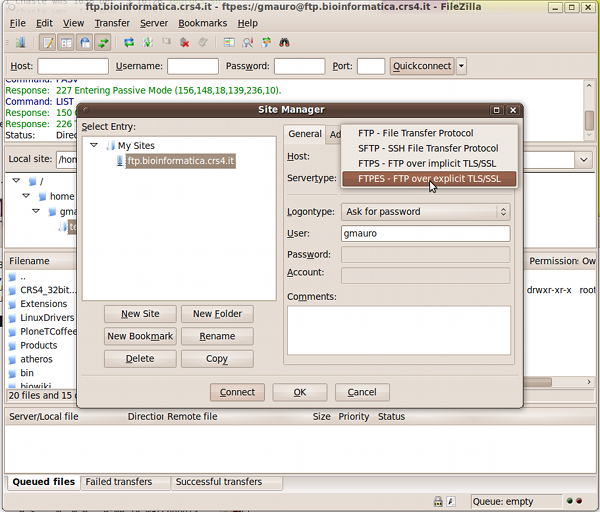The image size is (600, 512).
Task: Select the Products folder in file list
Action: [x=39, y=345]
